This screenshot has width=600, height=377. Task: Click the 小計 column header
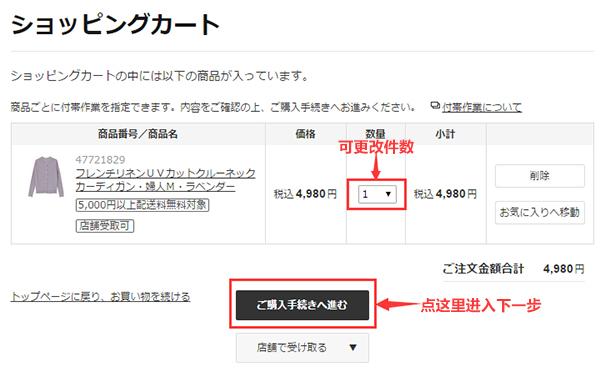pyautogui.click(x=445, y=134)
